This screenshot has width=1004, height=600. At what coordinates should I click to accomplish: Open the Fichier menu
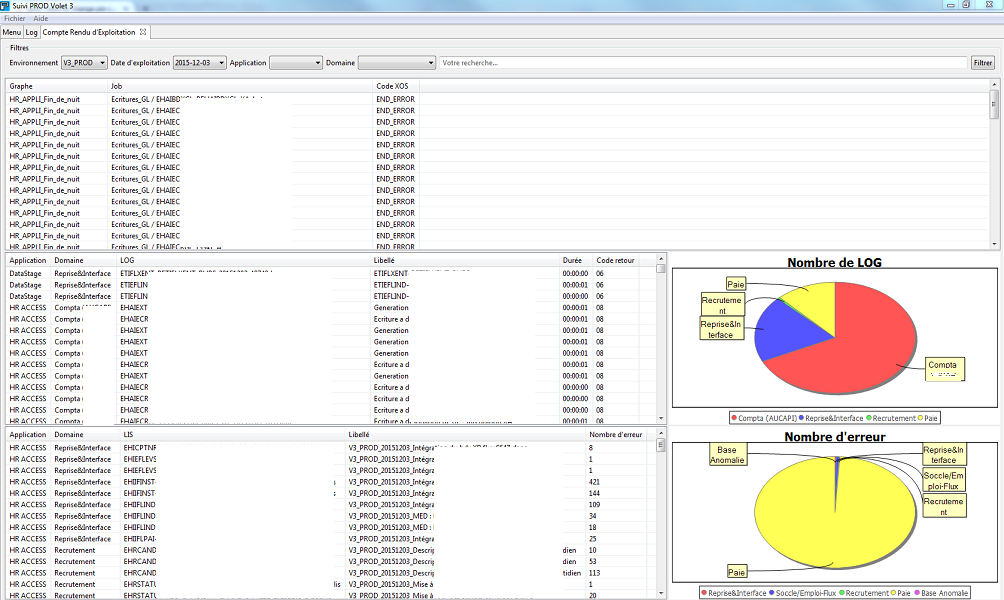(x=15, y=18)
